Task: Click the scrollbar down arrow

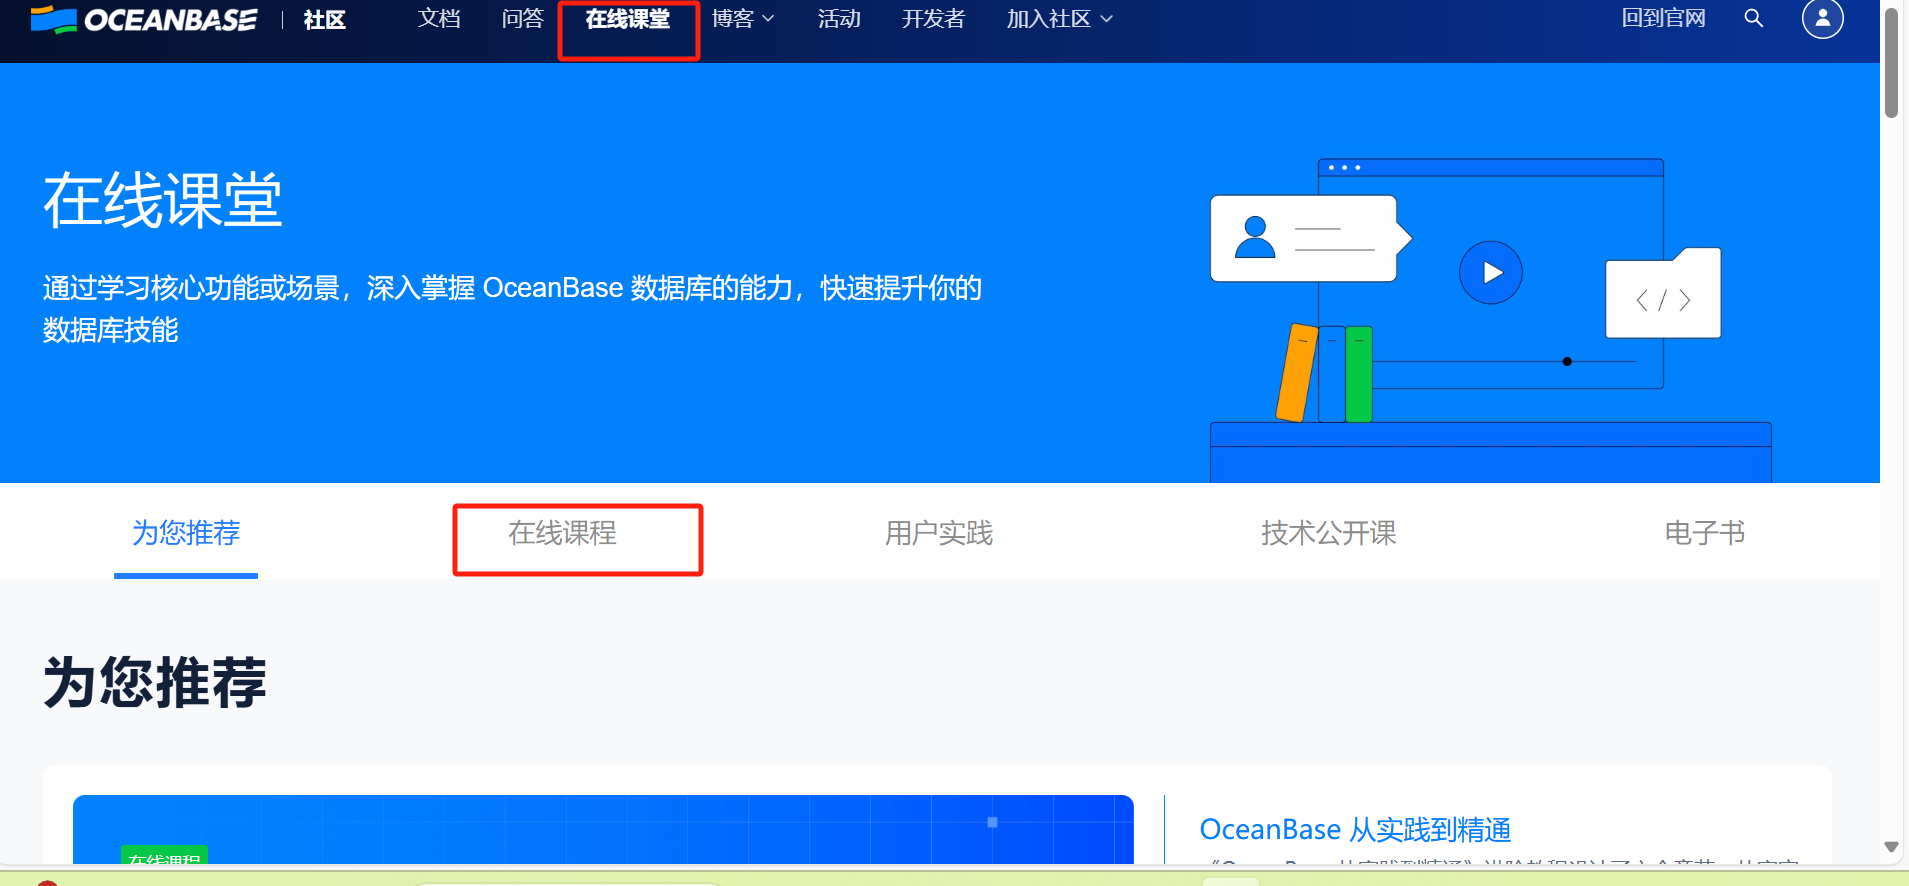Action: (1891, 847)
